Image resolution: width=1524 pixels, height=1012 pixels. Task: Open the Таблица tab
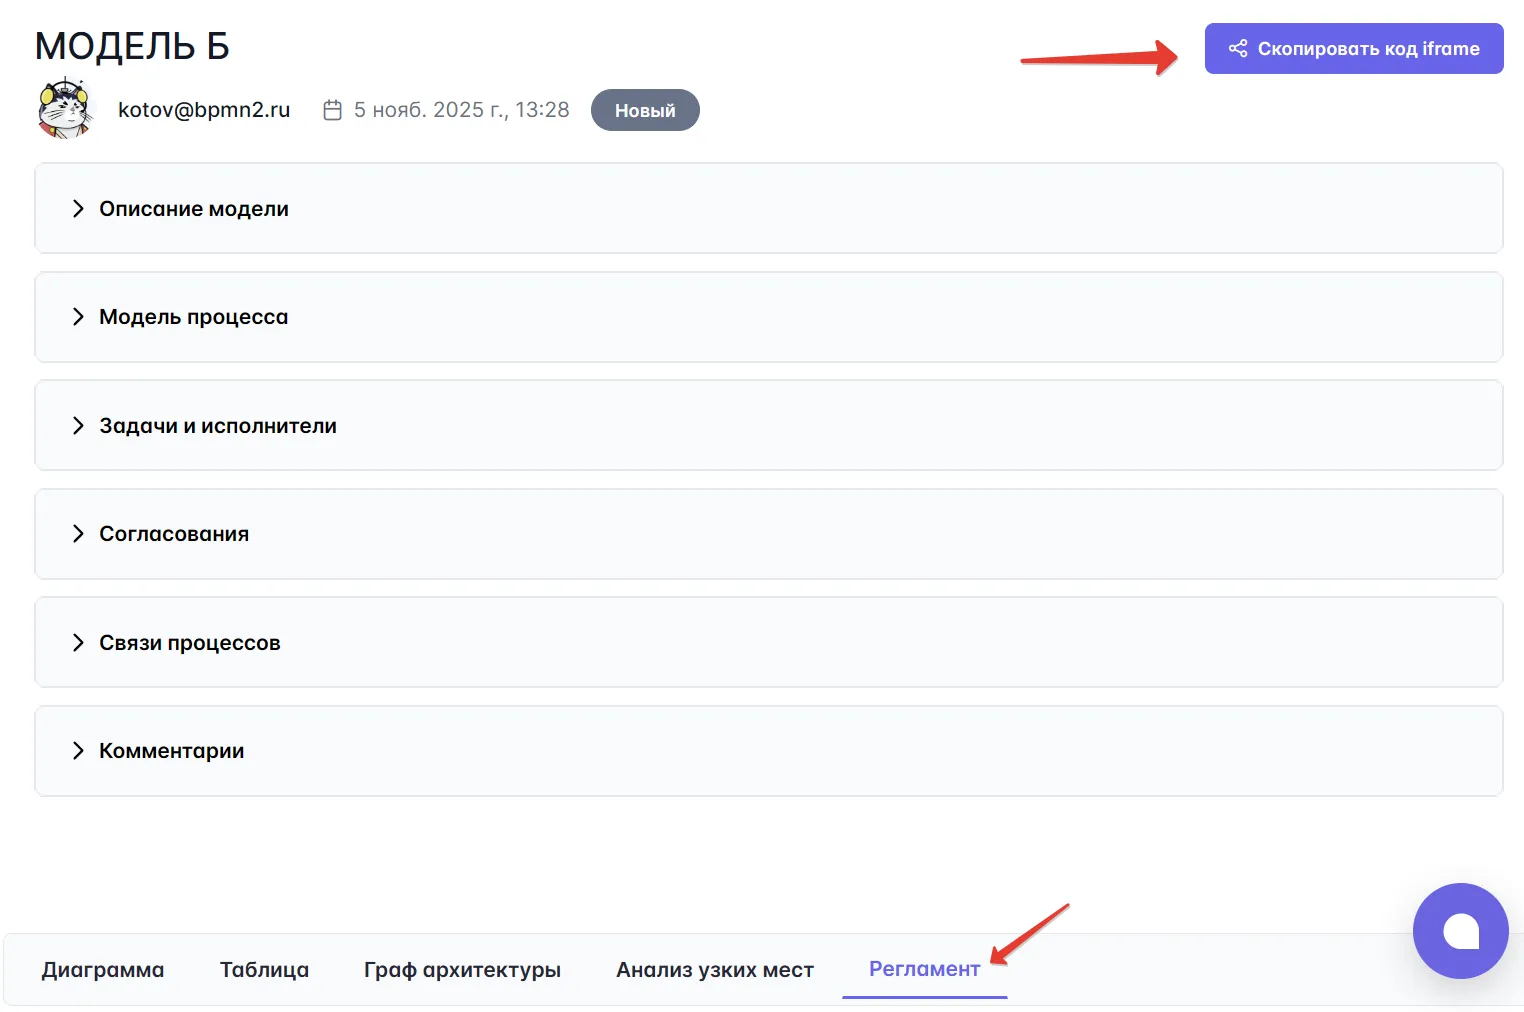pyautogui.click(x=264, y=970)
